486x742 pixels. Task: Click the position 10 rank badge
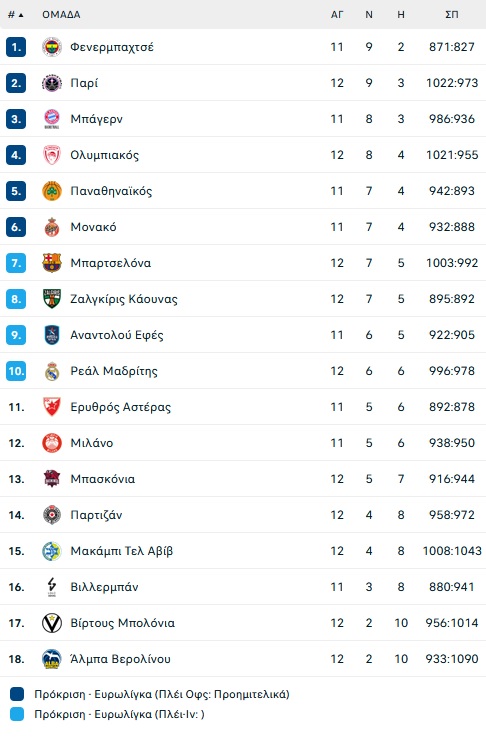[x=16, y=371]
